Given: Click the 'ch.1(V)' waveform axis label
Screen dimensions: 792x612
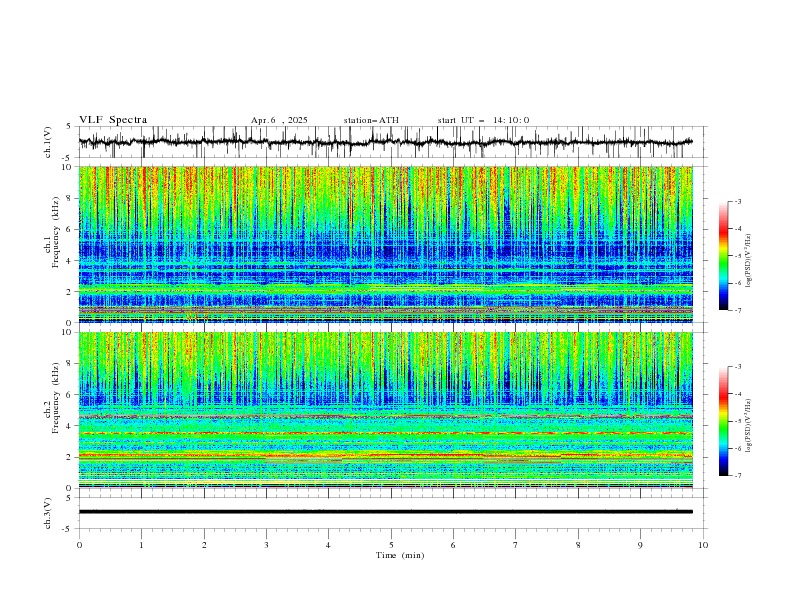Looking at the screenshot, I should (48, 142).
